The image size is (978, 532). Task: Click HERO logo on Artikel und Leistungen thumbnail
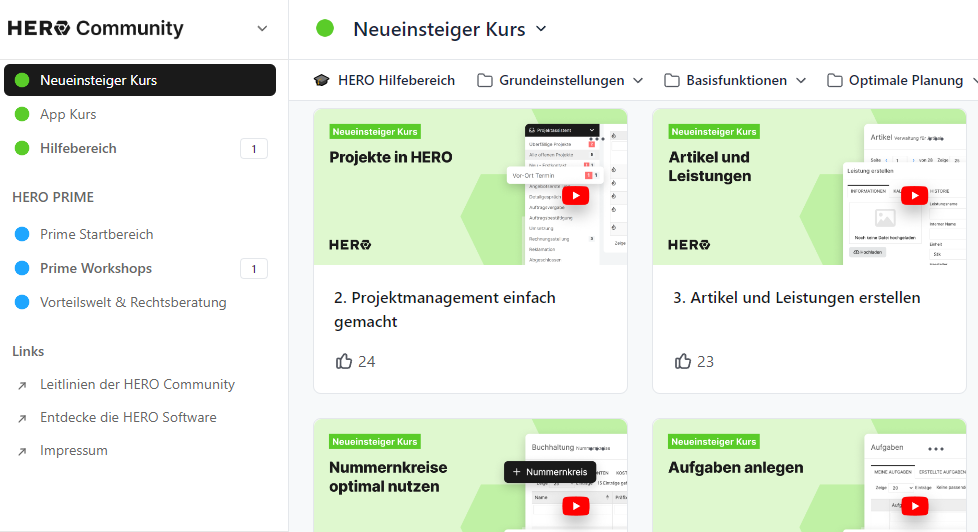tap(689, 245)
